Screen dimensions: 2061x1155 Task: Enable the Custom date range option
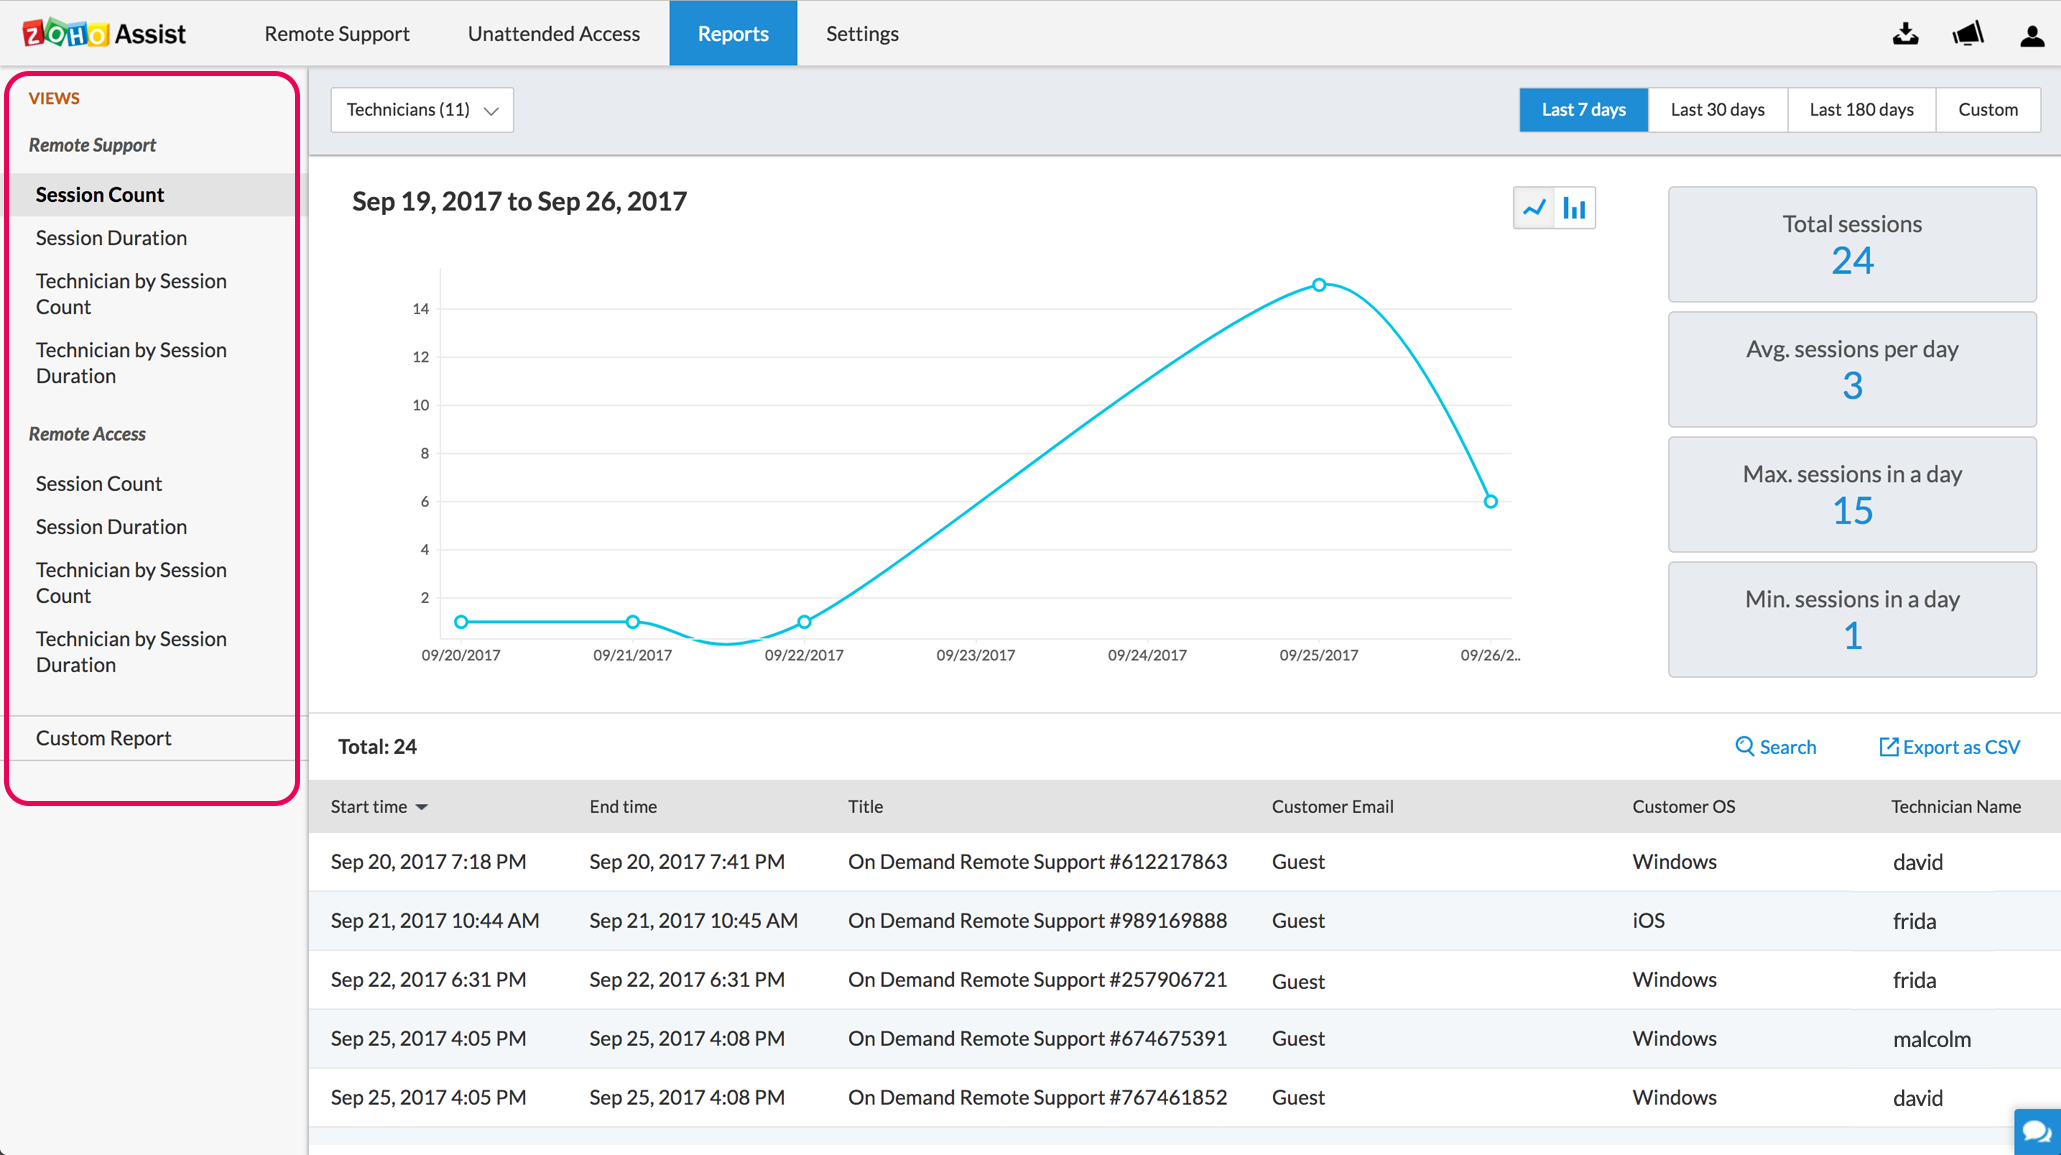pos(1988,109)
